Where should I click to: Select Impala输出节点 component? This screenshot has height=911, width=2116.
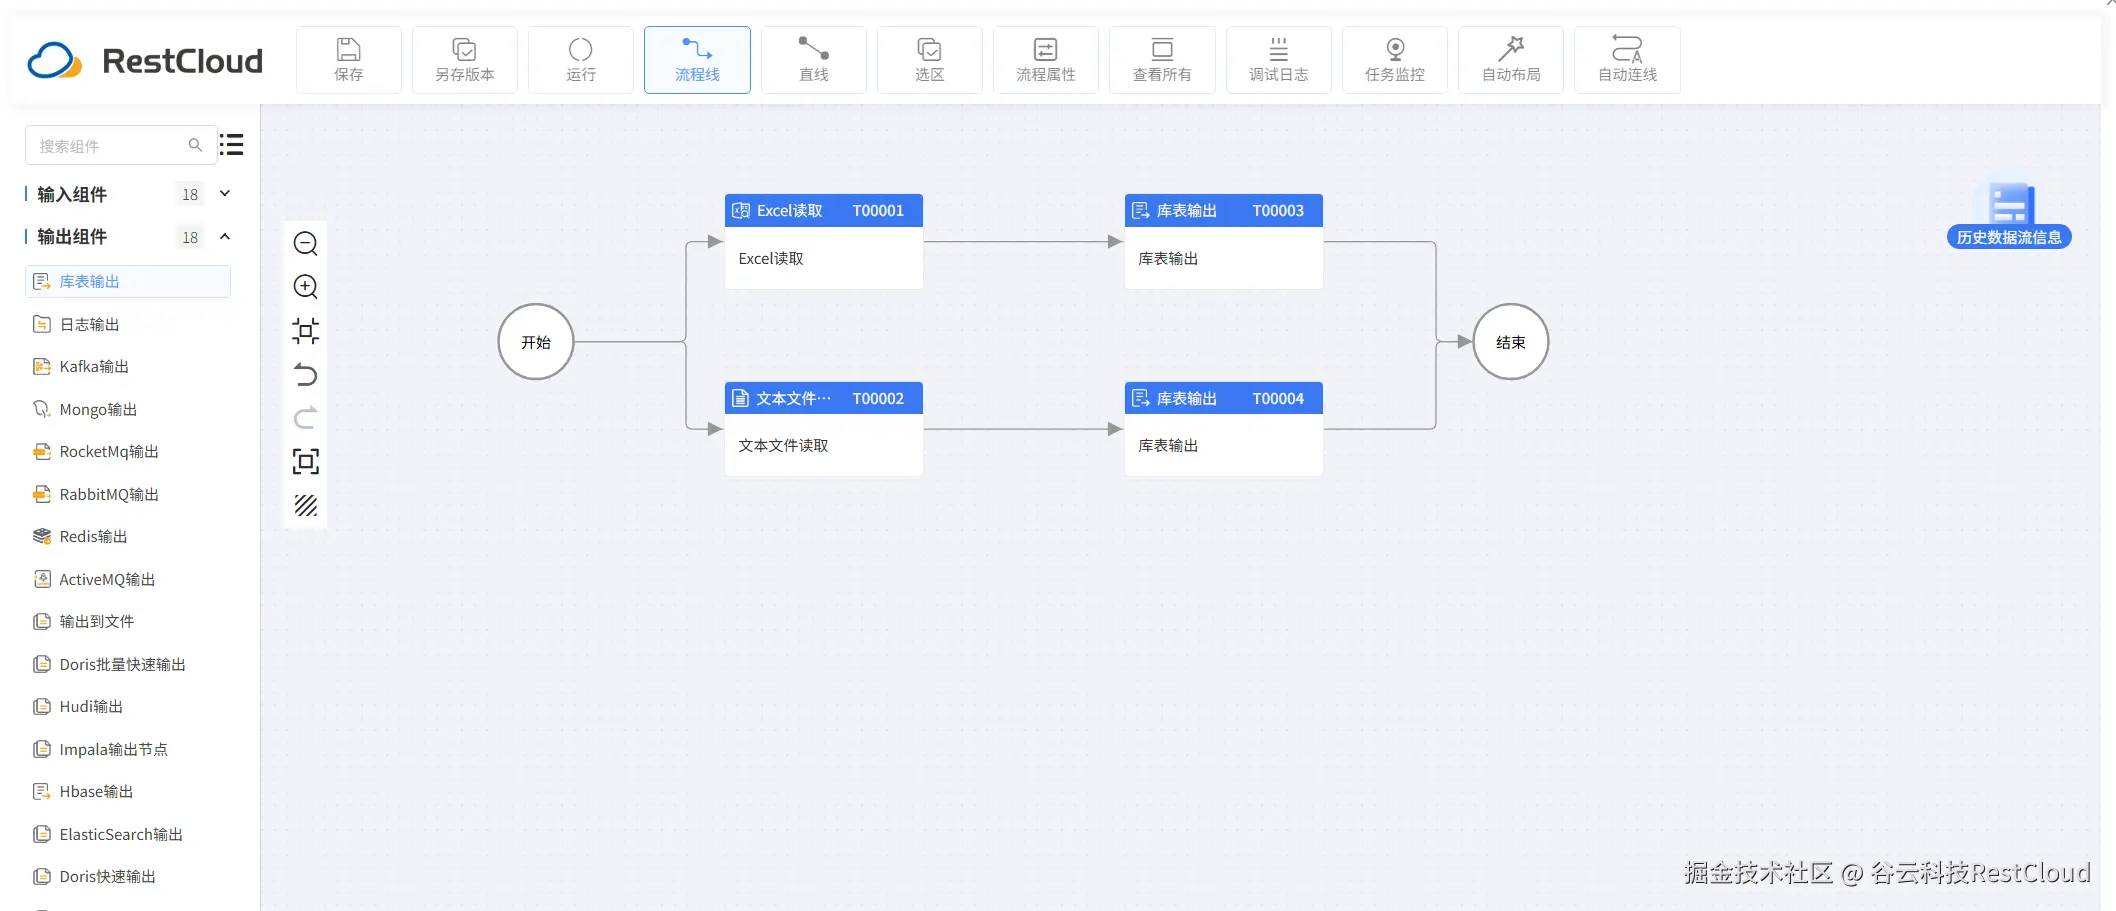pos(128,749)
